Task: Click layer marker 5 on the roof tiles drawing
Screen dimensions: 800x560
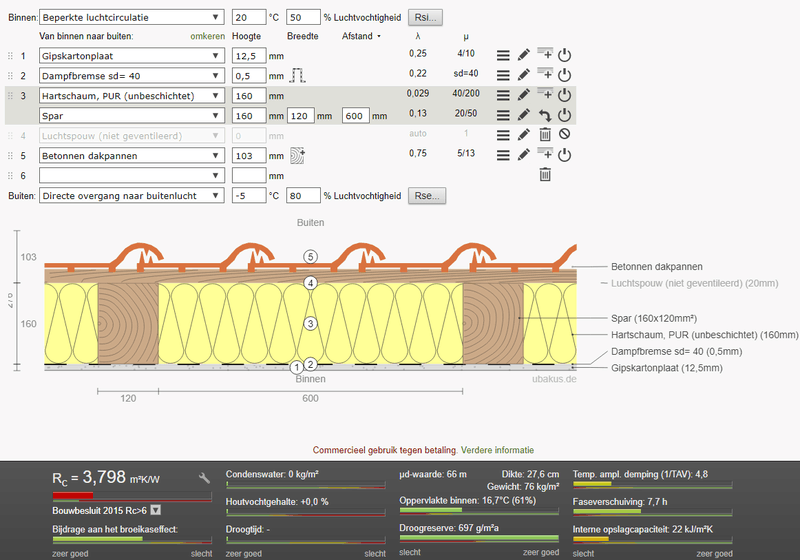Action: click(310, 257)
